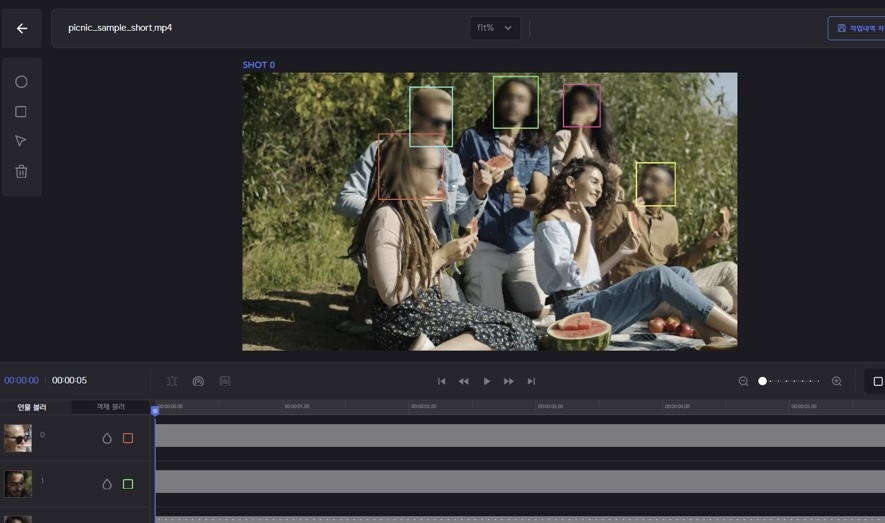The image size is (885, 523).
Task: Click the timeline zoom slider handle
Action: click(x=762, y=381)
